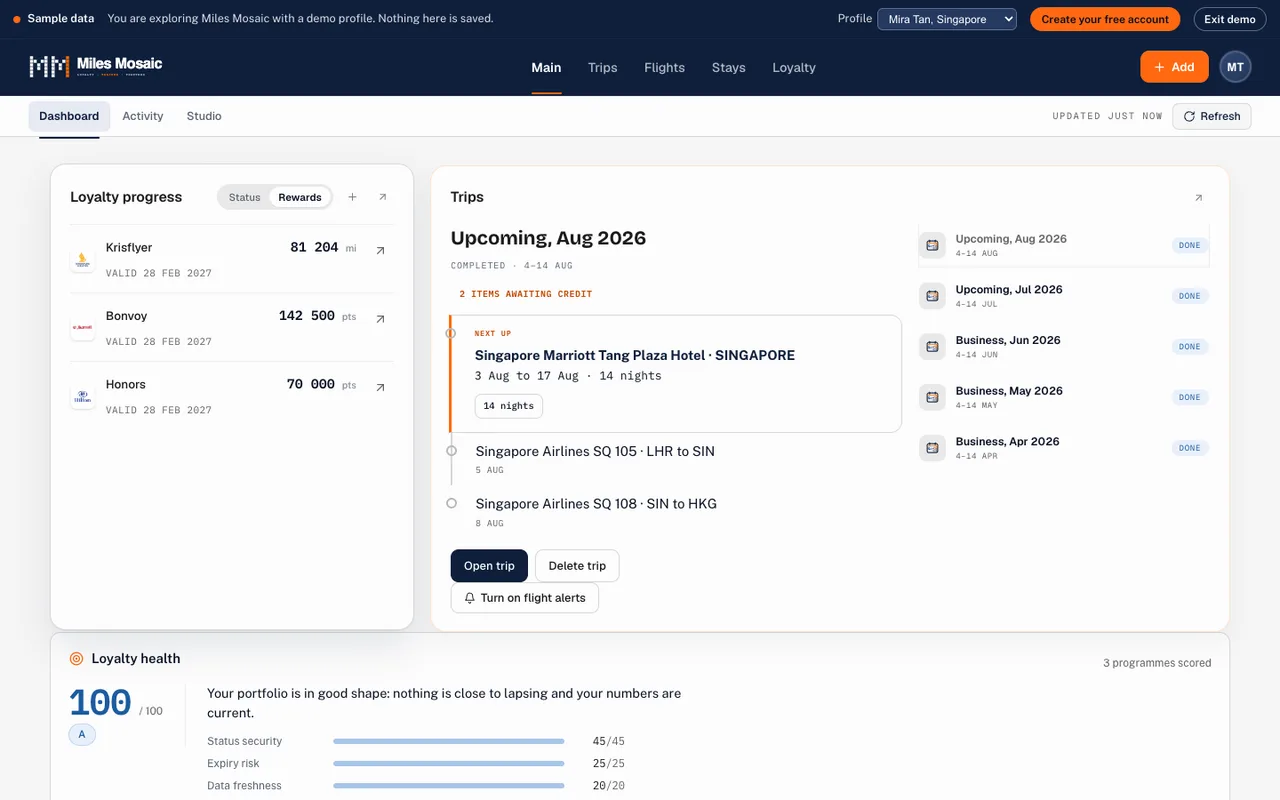Turn on flight alerts
This screenshot has width=1280, height=800.
point(524,598)
